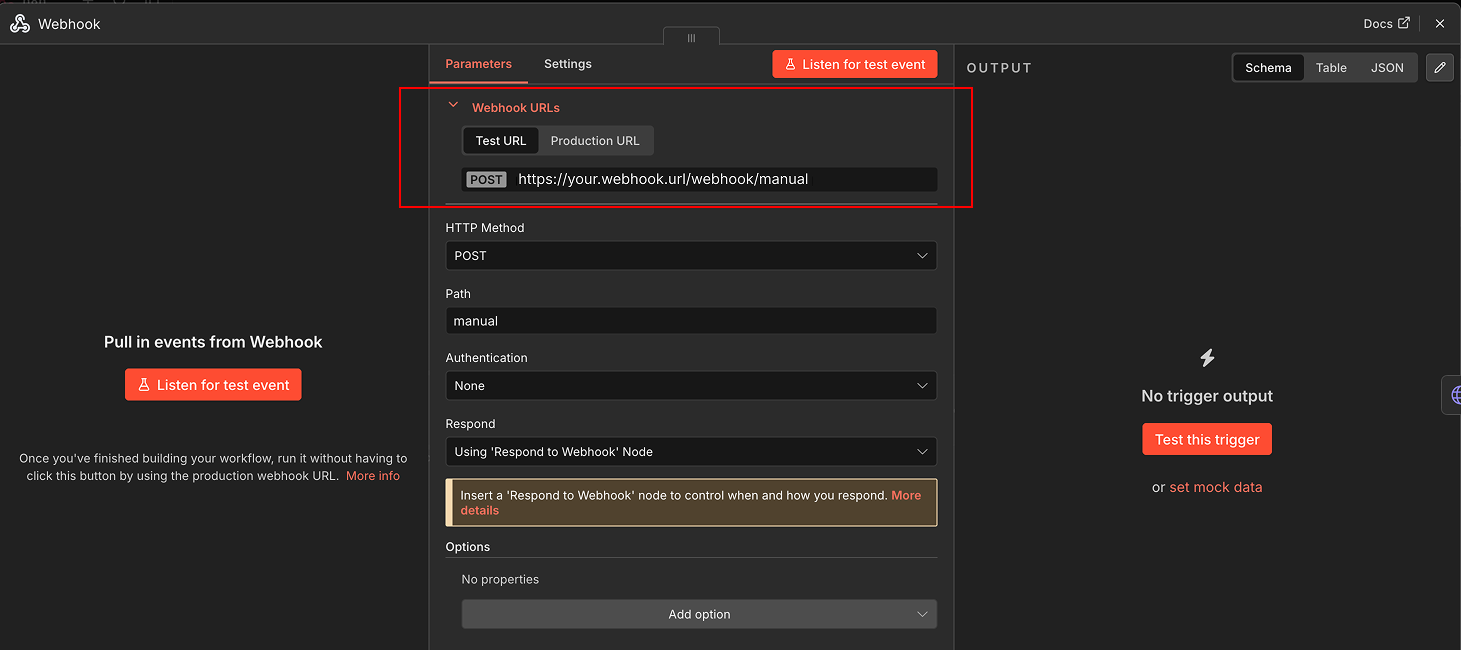
Task: Open the More info link
Action: (x=373, y=476)
